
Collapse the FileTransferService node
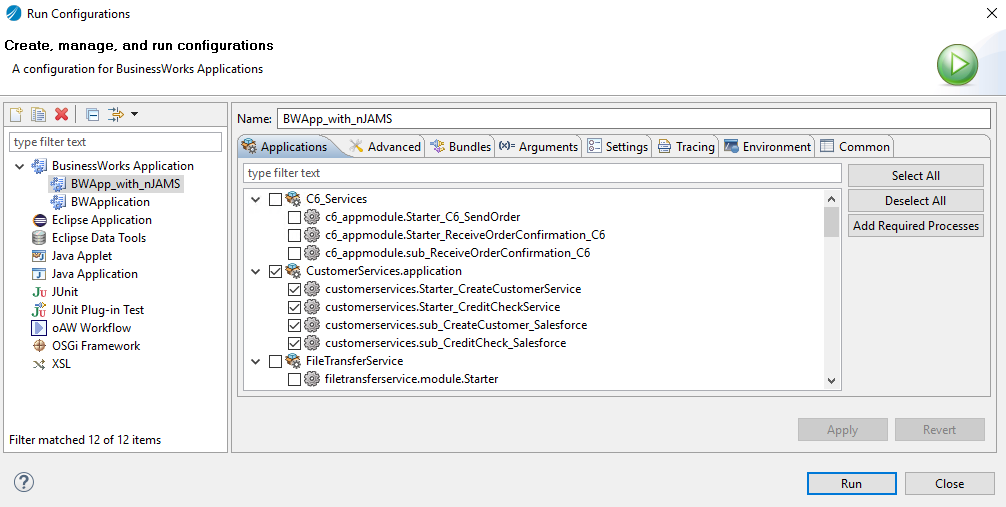(255, 361)
